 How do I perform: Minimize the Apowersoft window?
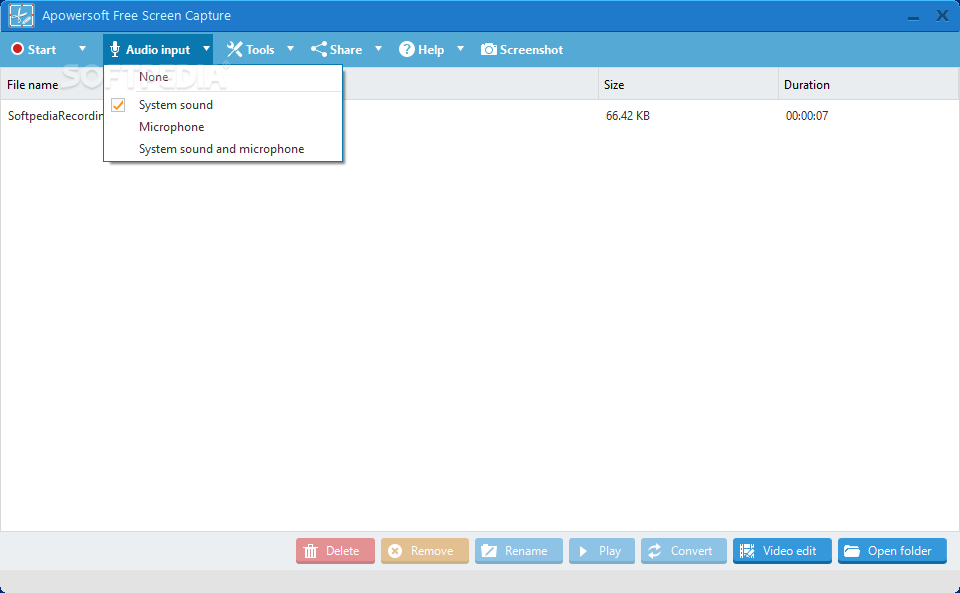[913, 18]
